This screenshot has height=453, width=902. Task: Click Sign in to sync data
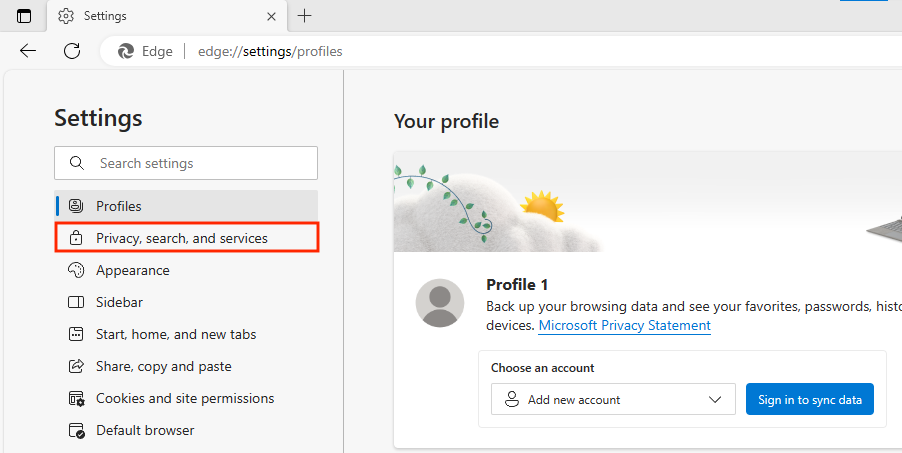click(x=809, y=400)
